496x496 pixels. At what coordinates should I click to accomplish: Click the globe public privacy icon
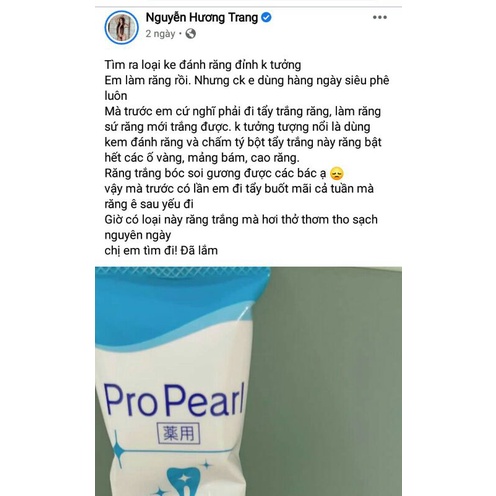tap(190, 34)
